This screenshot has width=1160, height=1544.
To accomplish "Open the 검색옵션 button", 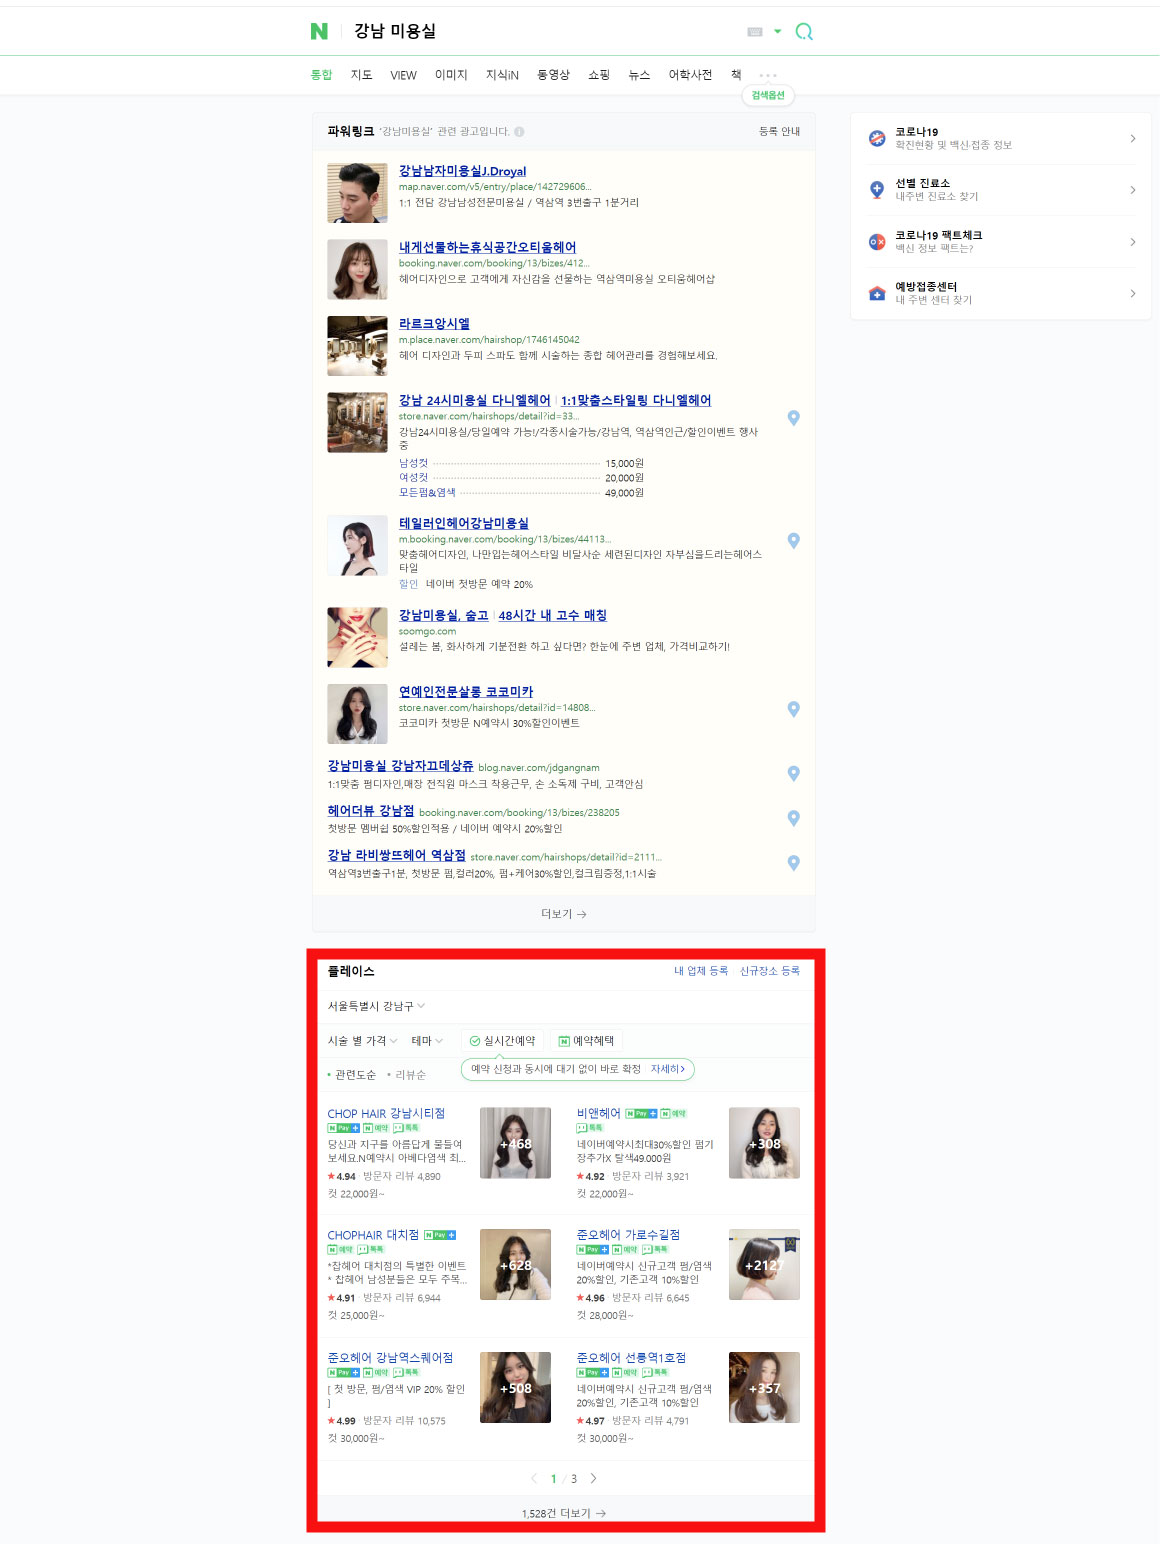I will [768, 95].
